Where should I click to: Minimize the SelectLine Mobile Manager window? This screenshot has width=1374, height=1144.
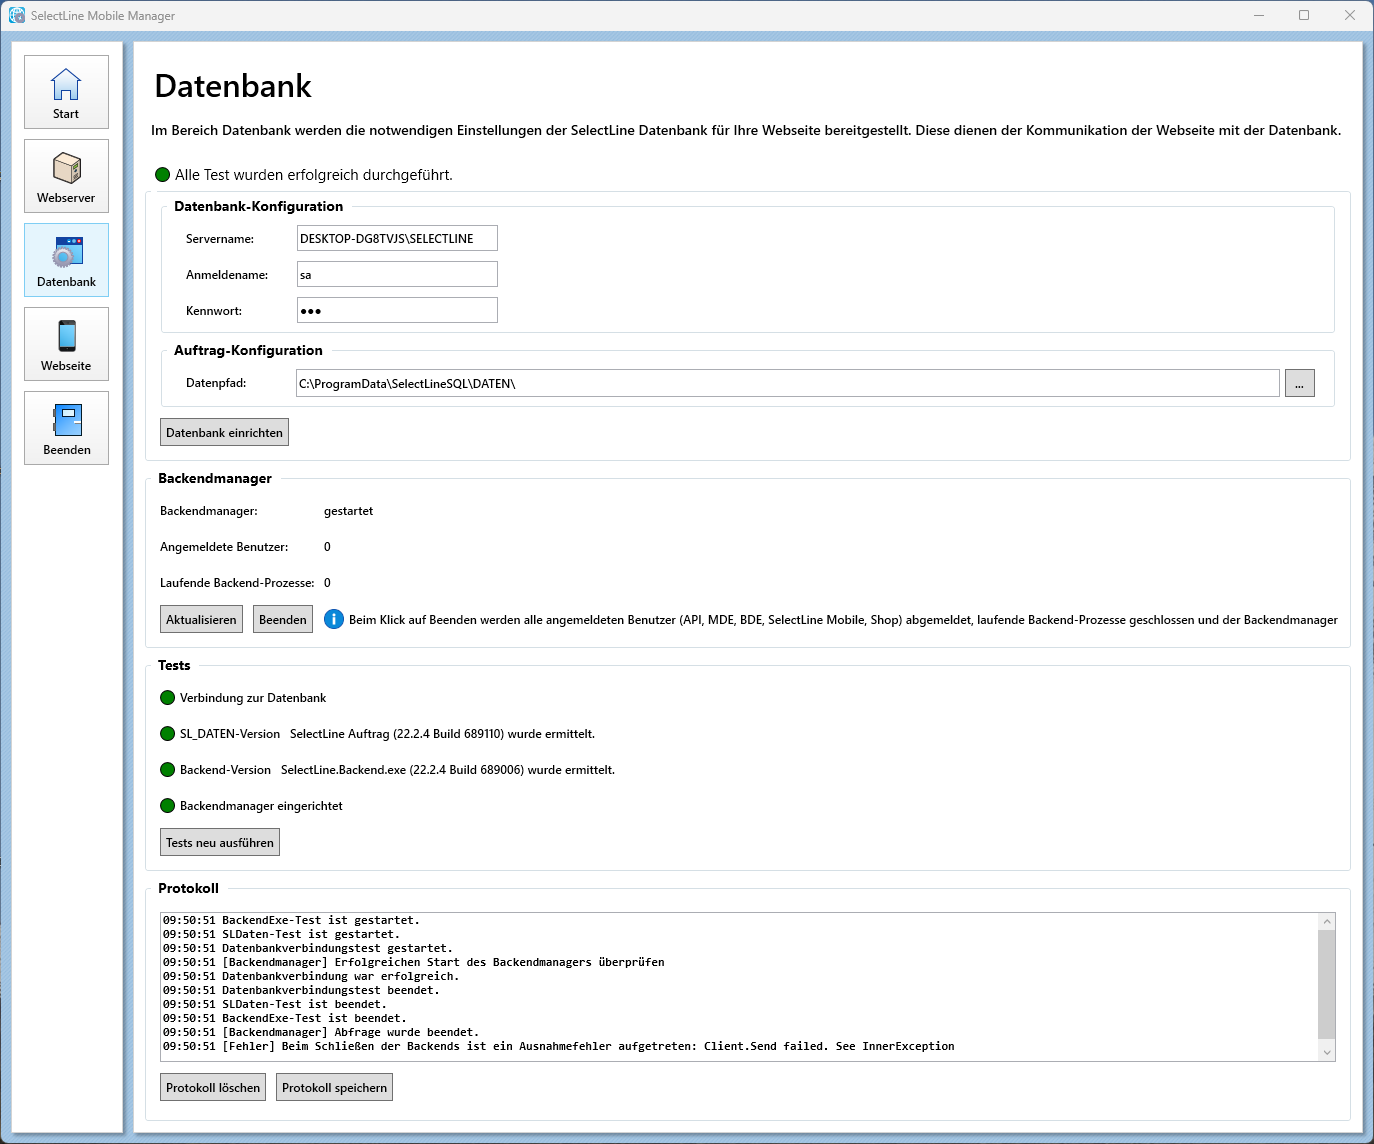click(1259, 15)
